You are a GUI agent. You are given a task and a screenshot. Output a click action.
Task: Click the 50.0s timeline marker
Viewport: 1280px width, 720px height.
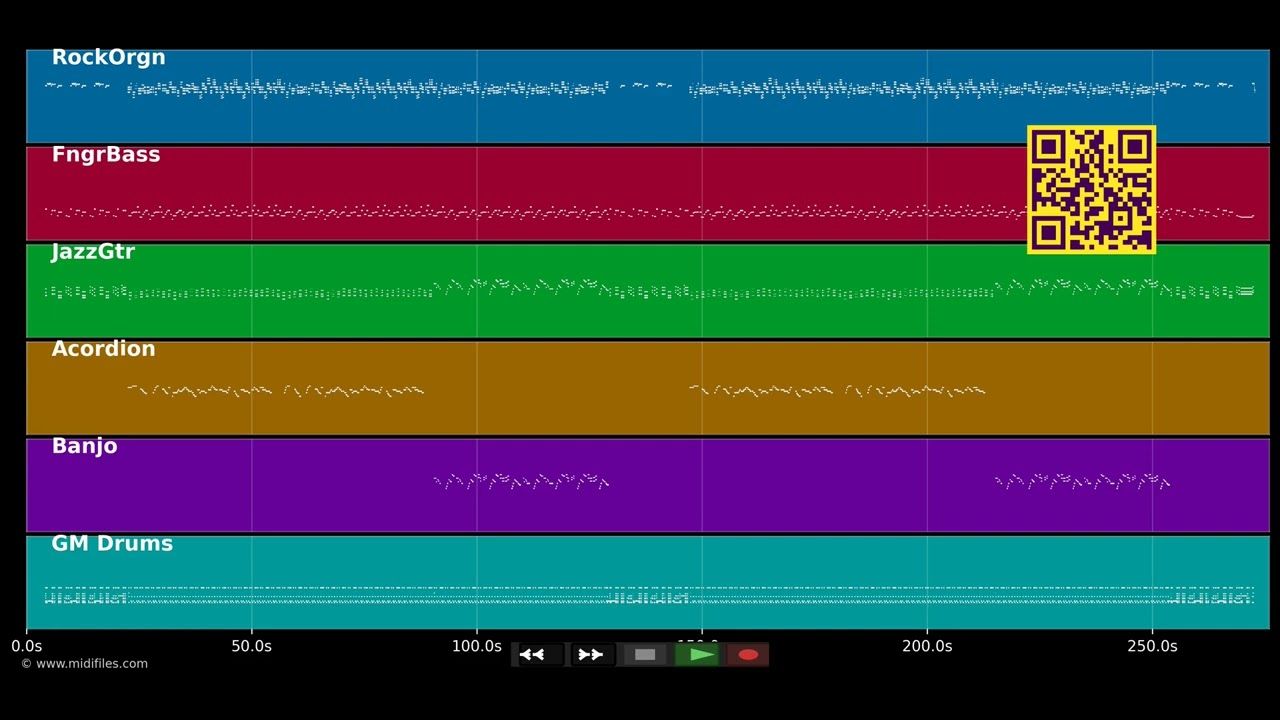(251, 647)
